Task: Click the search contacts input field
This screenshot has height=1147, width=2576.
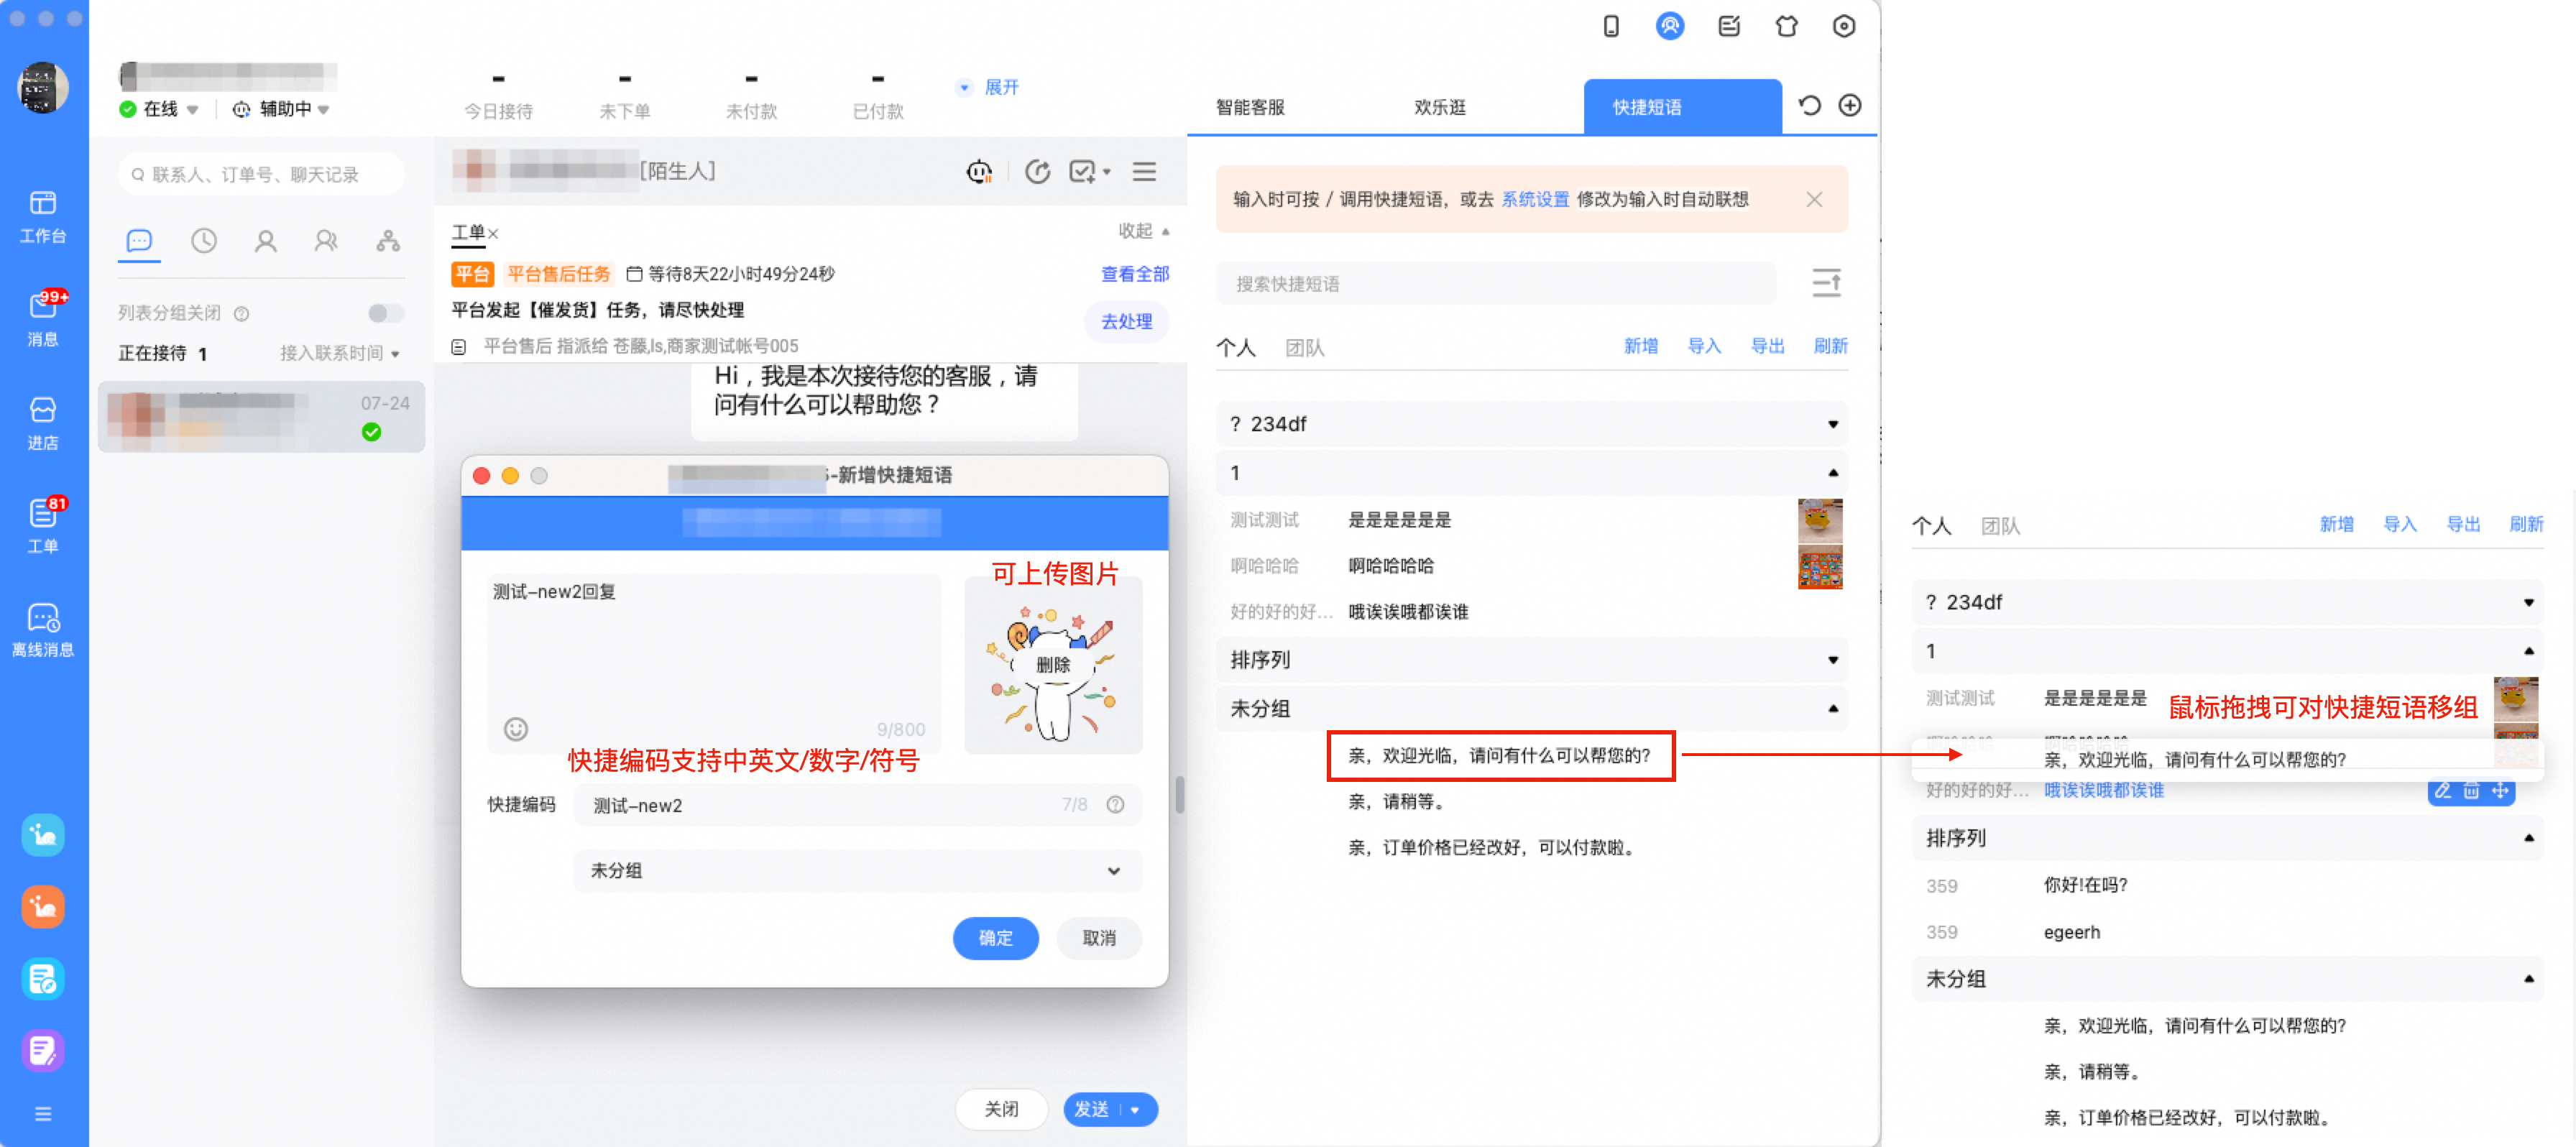Action: coord(262,174)
